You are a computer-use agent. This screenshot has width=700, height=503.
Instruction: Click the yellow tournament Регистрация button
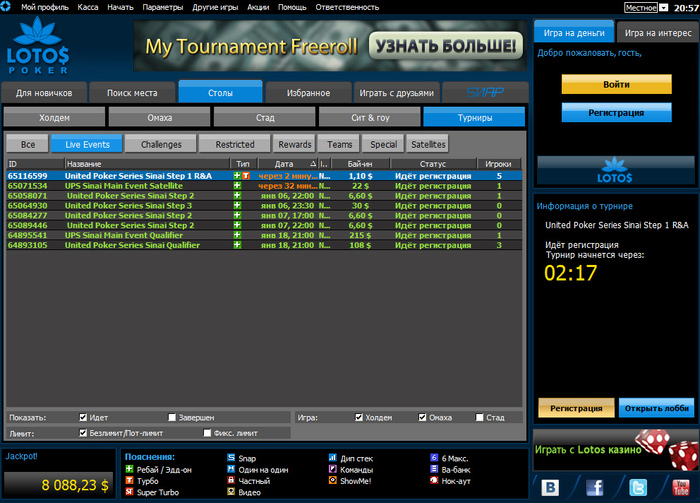tap(576, 408)
